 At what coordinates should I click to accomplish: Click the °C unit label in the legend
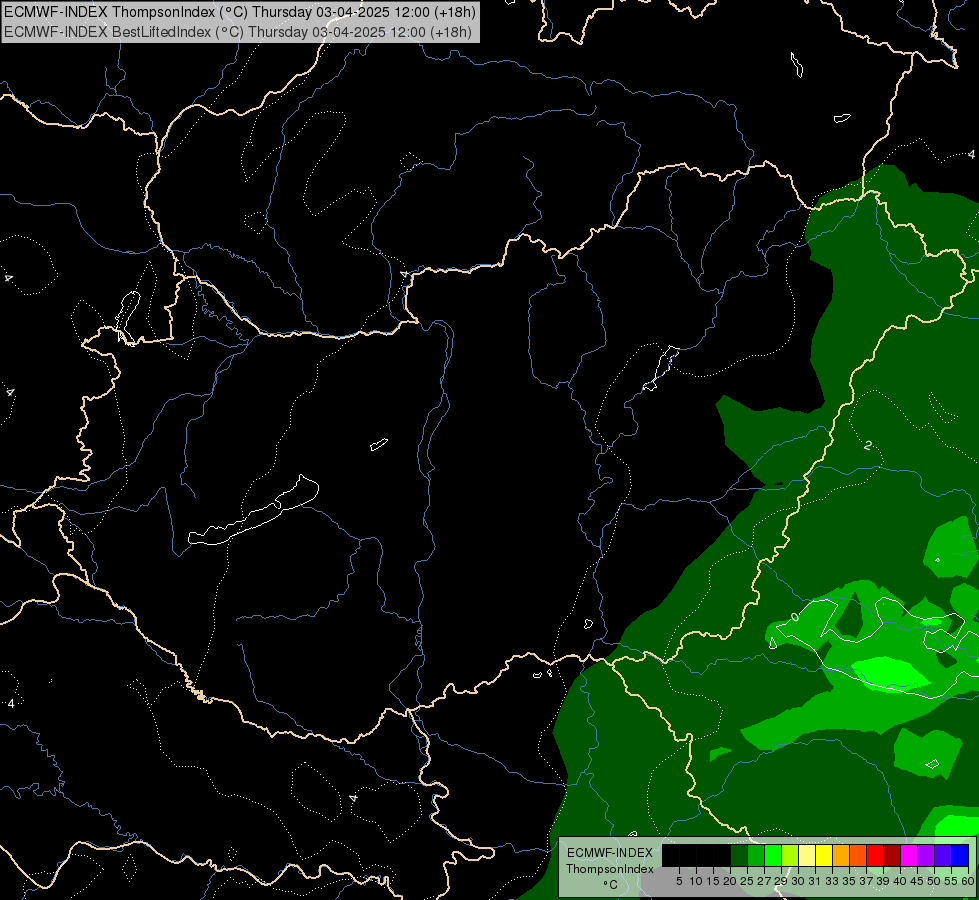click(611, 885)
